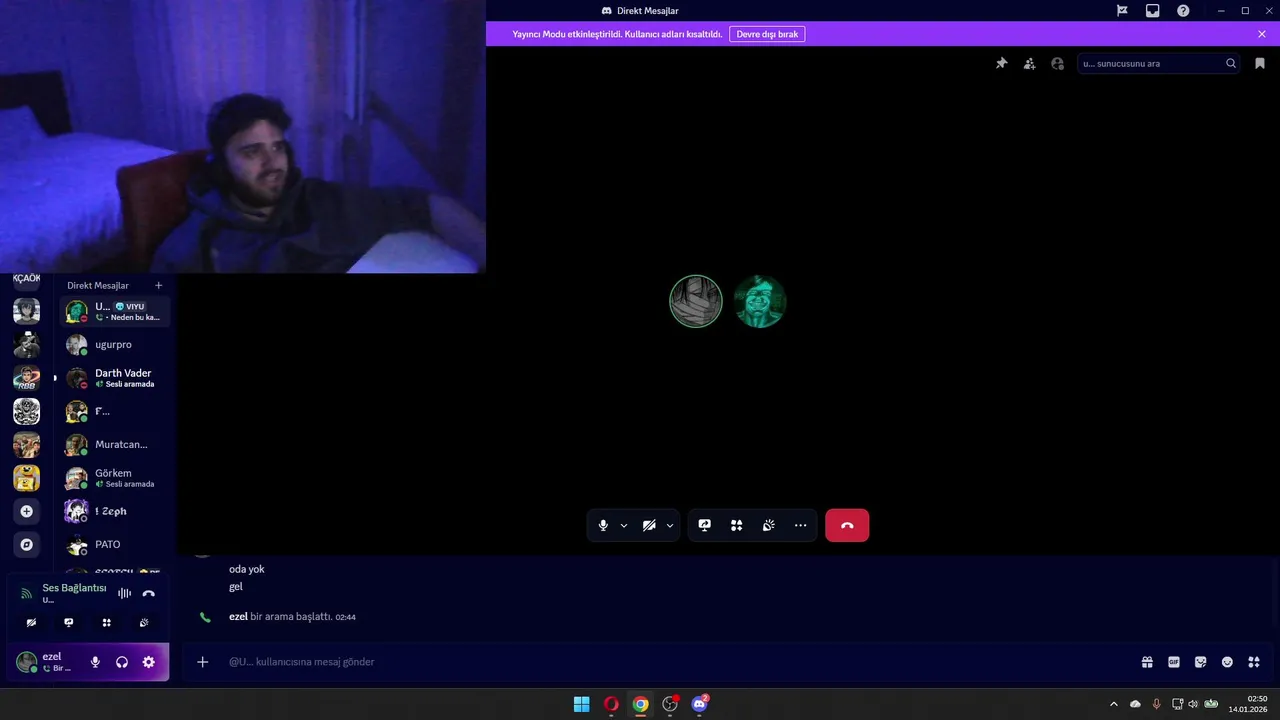Open gift Nitro icon

click(1147, 662)
